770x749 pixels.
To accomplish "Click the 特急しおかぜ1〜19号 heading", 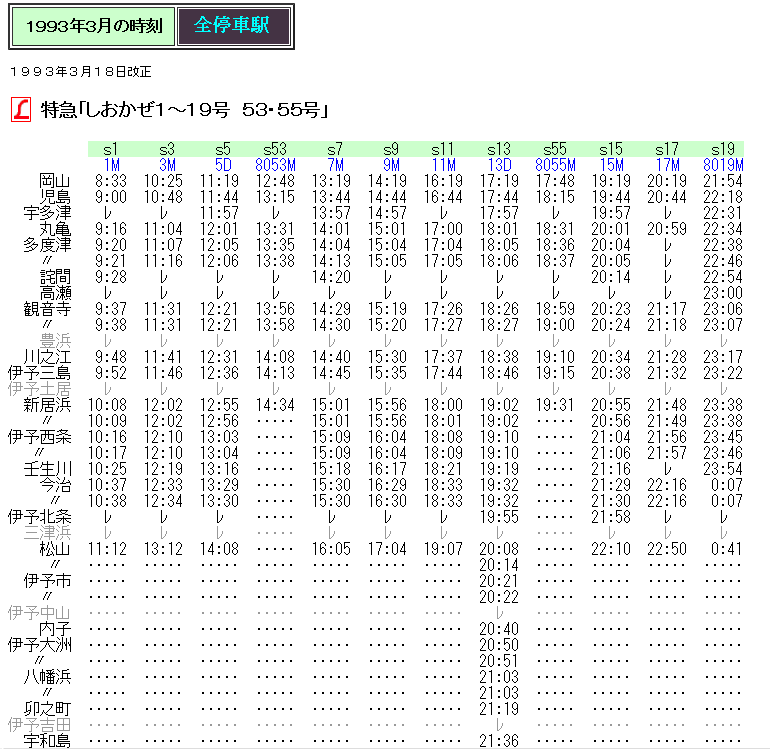I will [184, 109].
